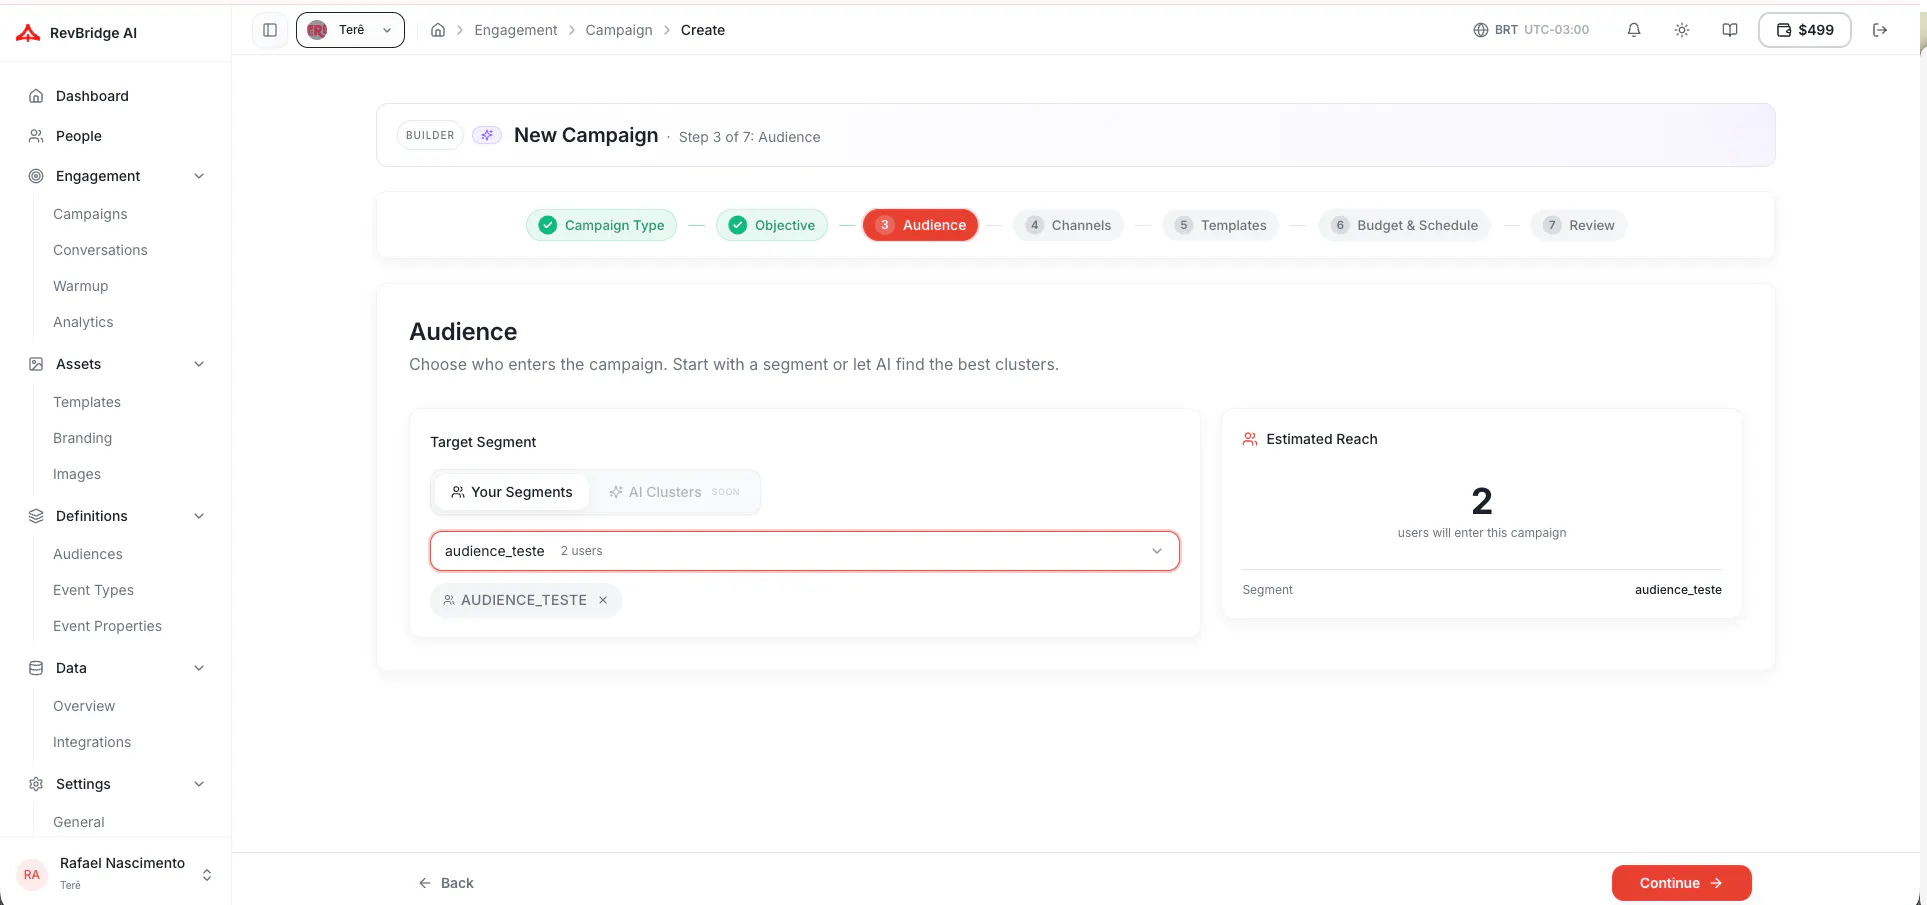Go to the Channels step
The image size is (1927, 905).
point(1068,225)
